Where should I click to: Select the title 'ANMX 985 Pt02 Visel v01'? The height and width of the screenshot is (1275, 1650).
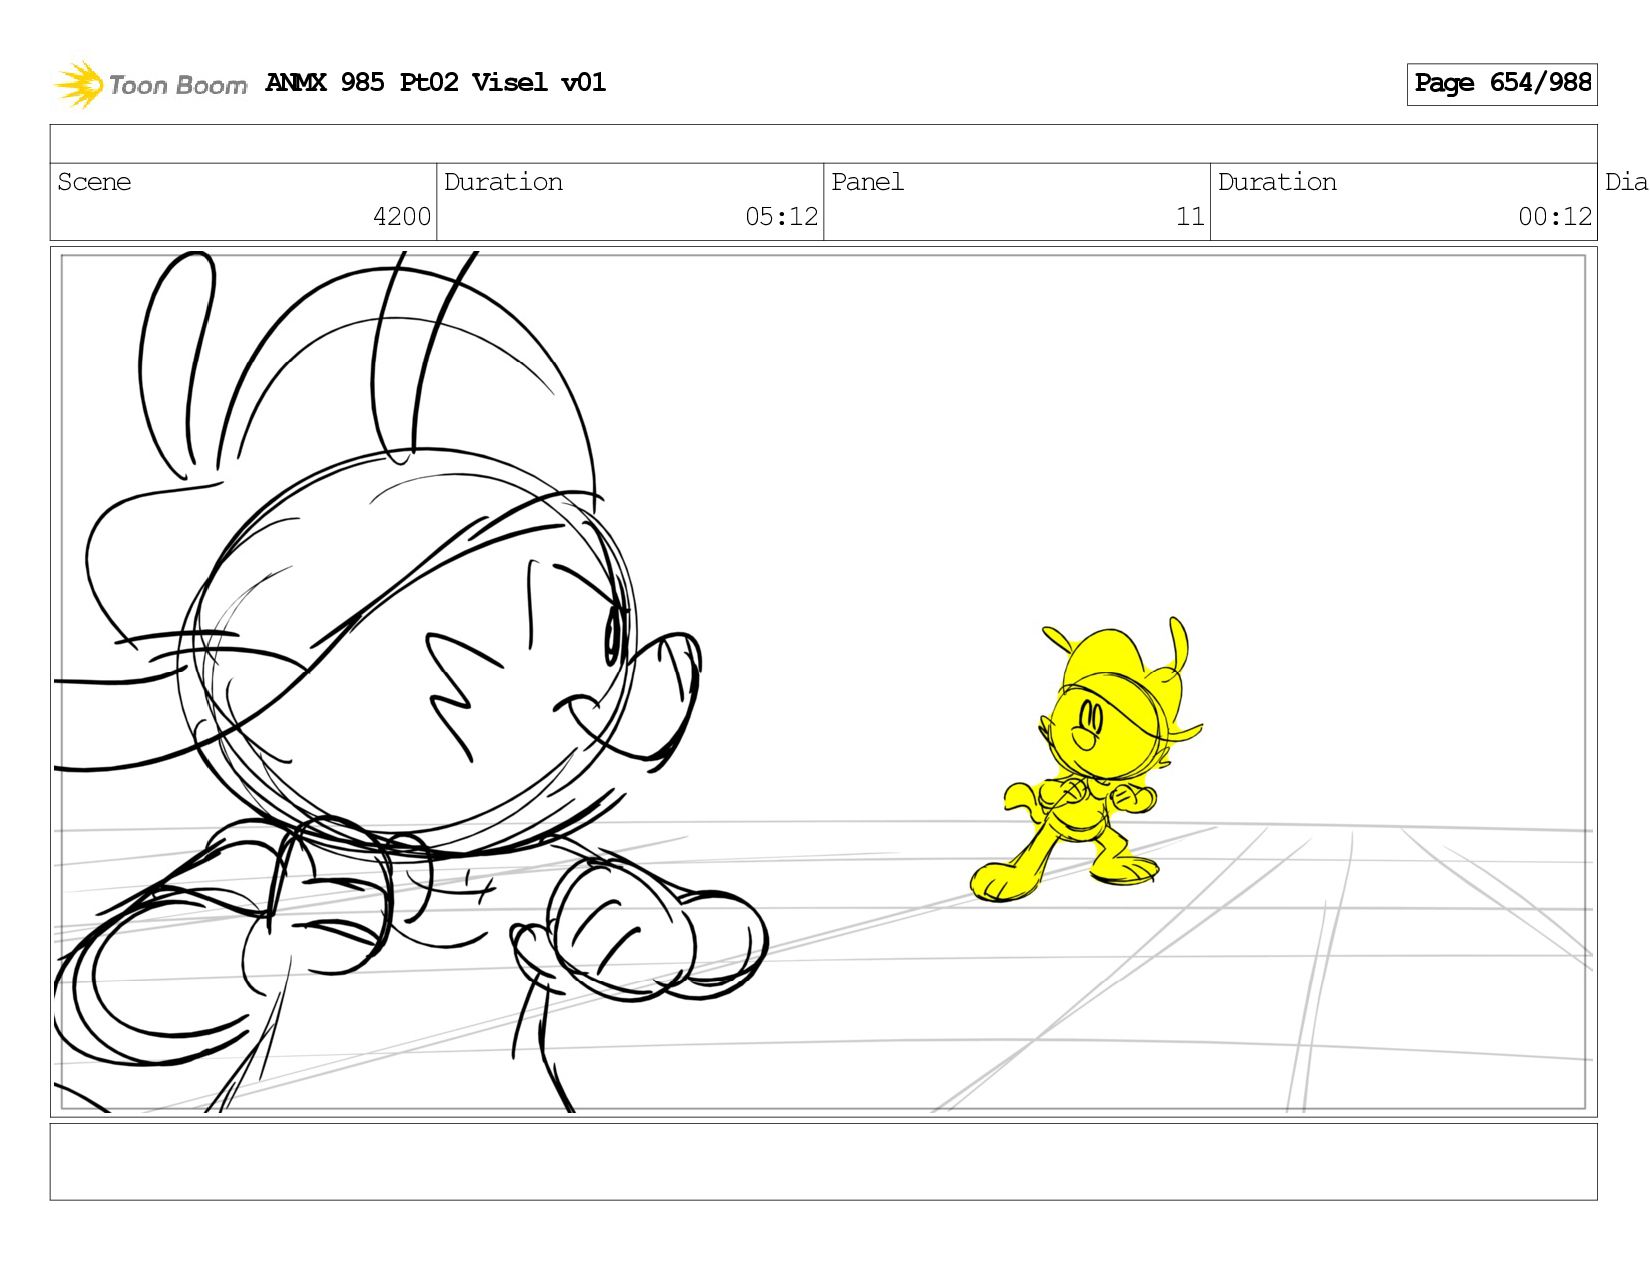(436, 82)
